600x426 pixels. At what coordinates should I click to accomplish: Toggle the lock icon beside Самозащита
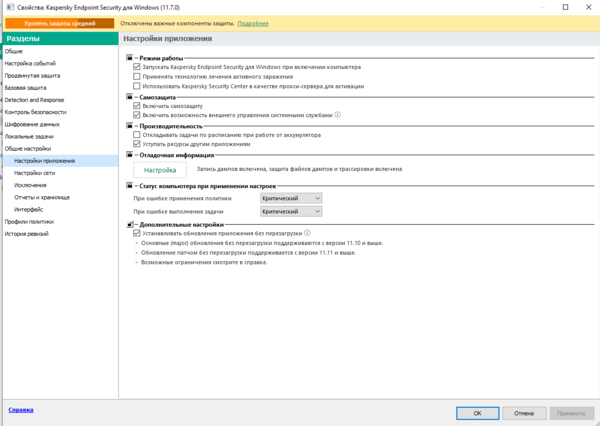coord(130,97)
